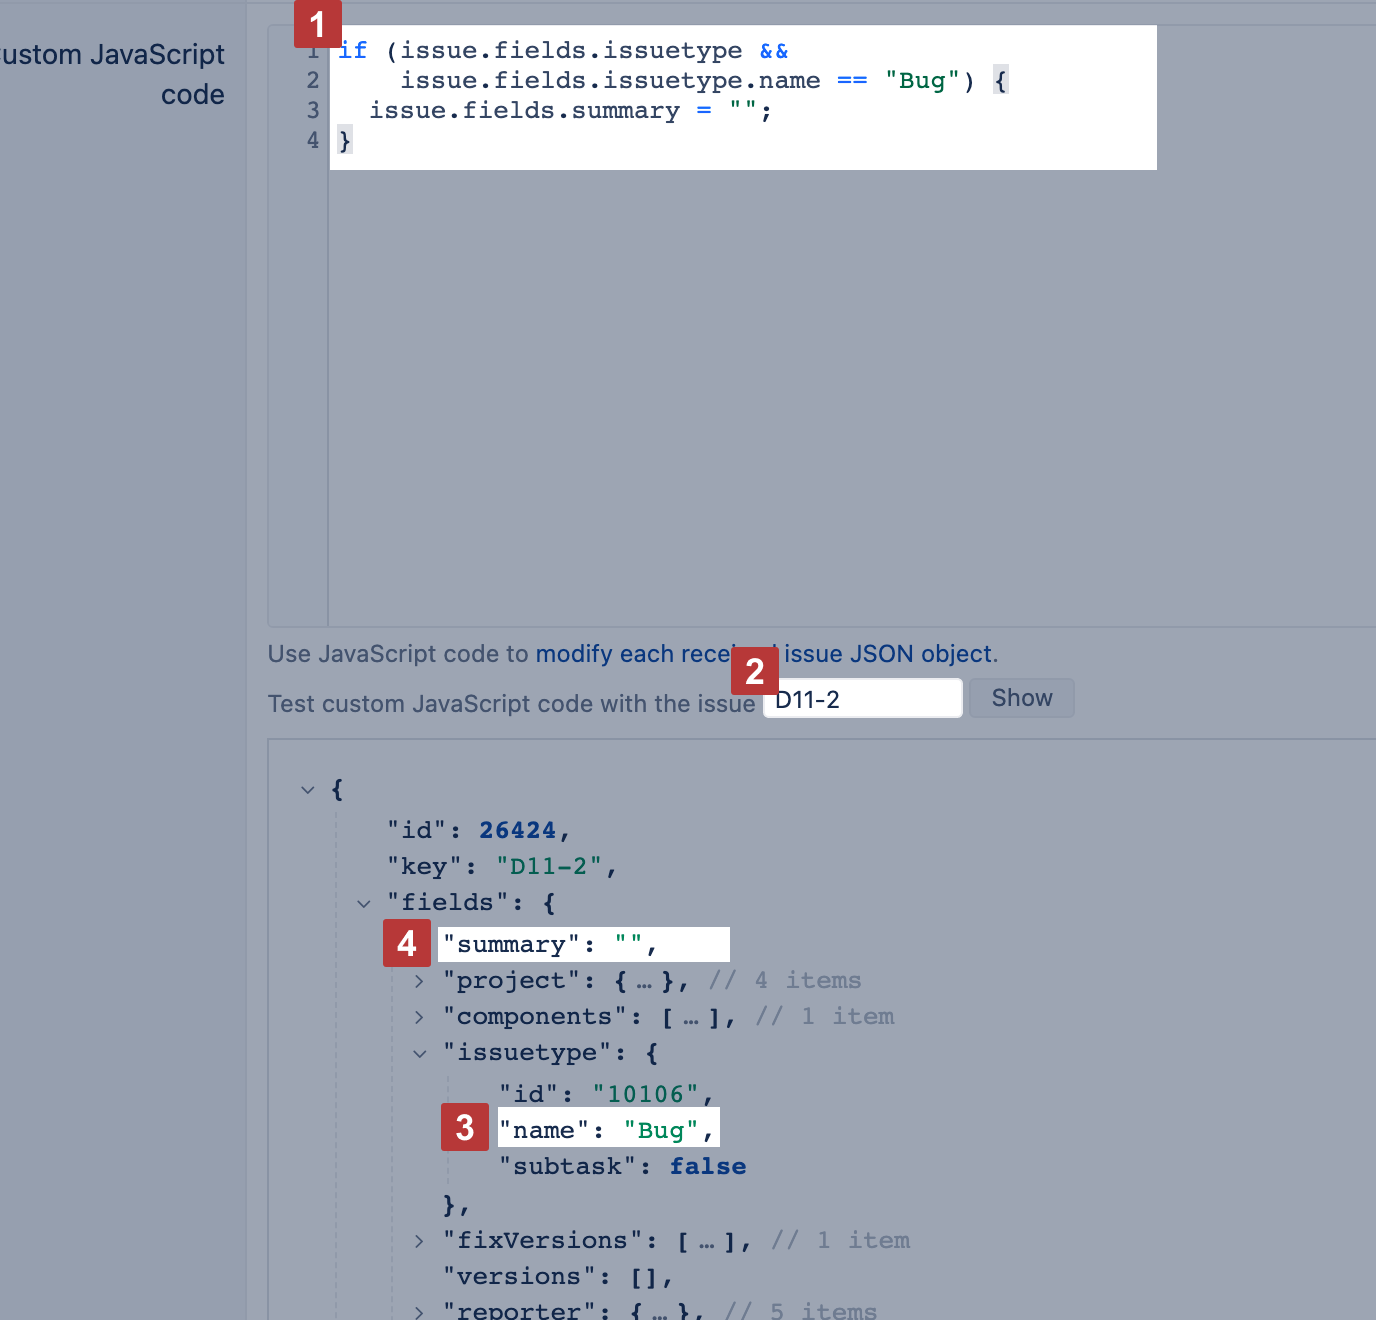Click the '// 4 items' comment after project
Screen dimensions: 1376x1320
pos(785,980)
